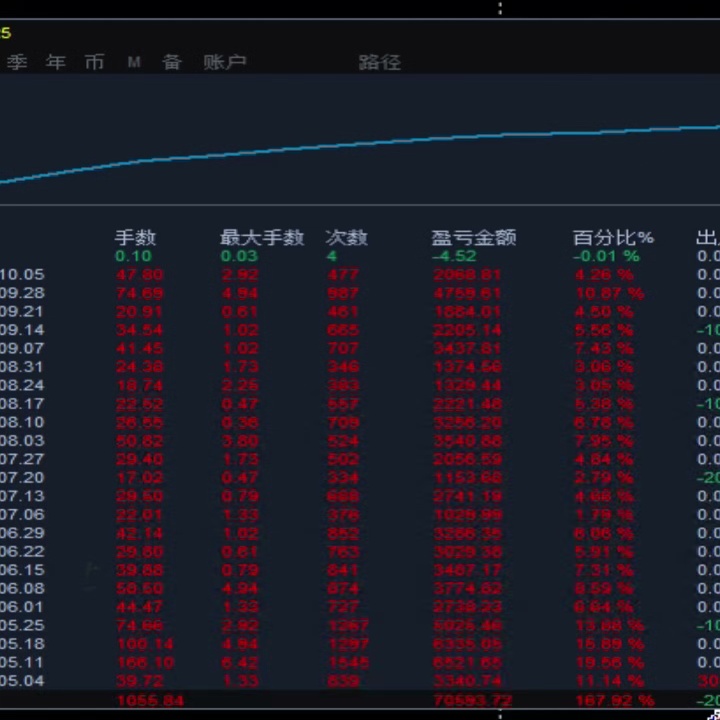Click the 次数 column header
The height and width of the screenshot is (720, 720).
tap(346, 237)
